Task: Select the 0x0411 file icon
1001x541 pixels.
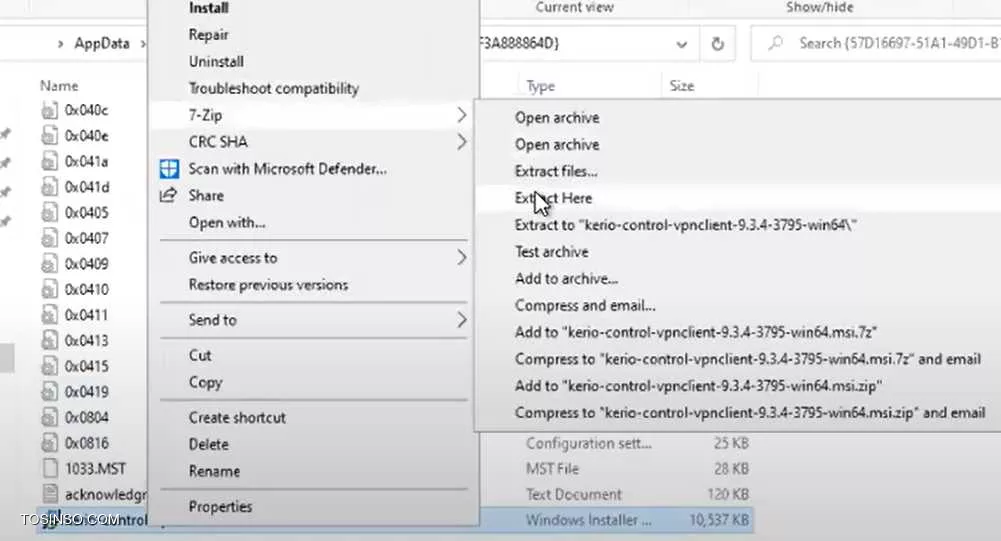Action: tap(49, 315)
